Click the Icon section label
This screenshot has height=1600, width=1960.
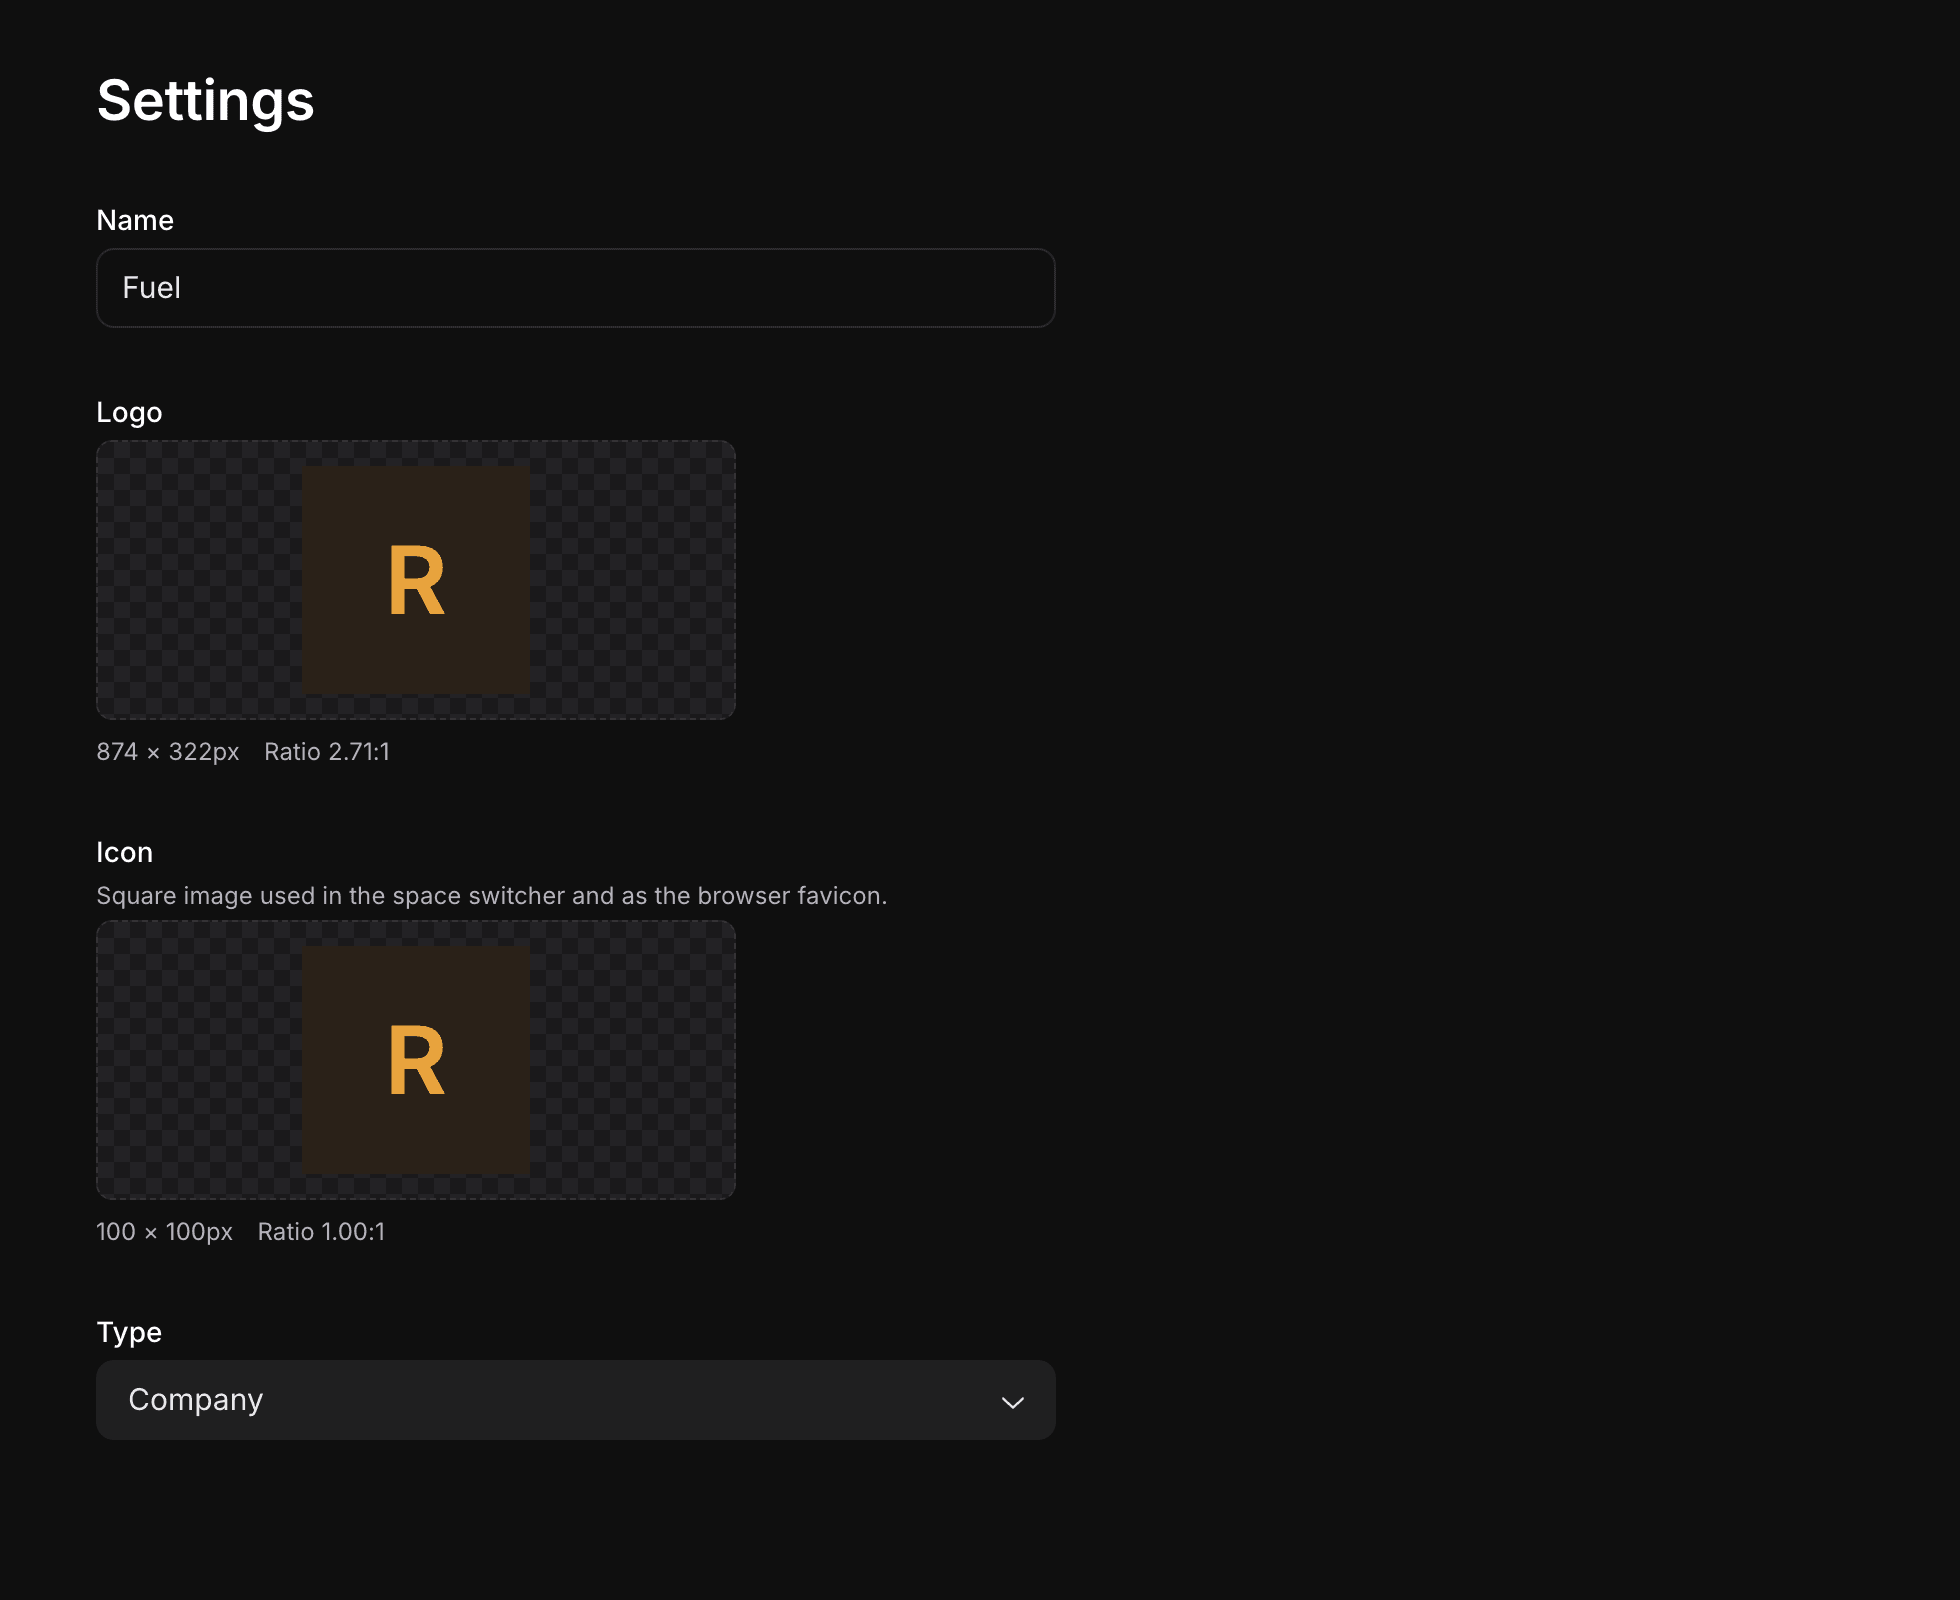125,852
